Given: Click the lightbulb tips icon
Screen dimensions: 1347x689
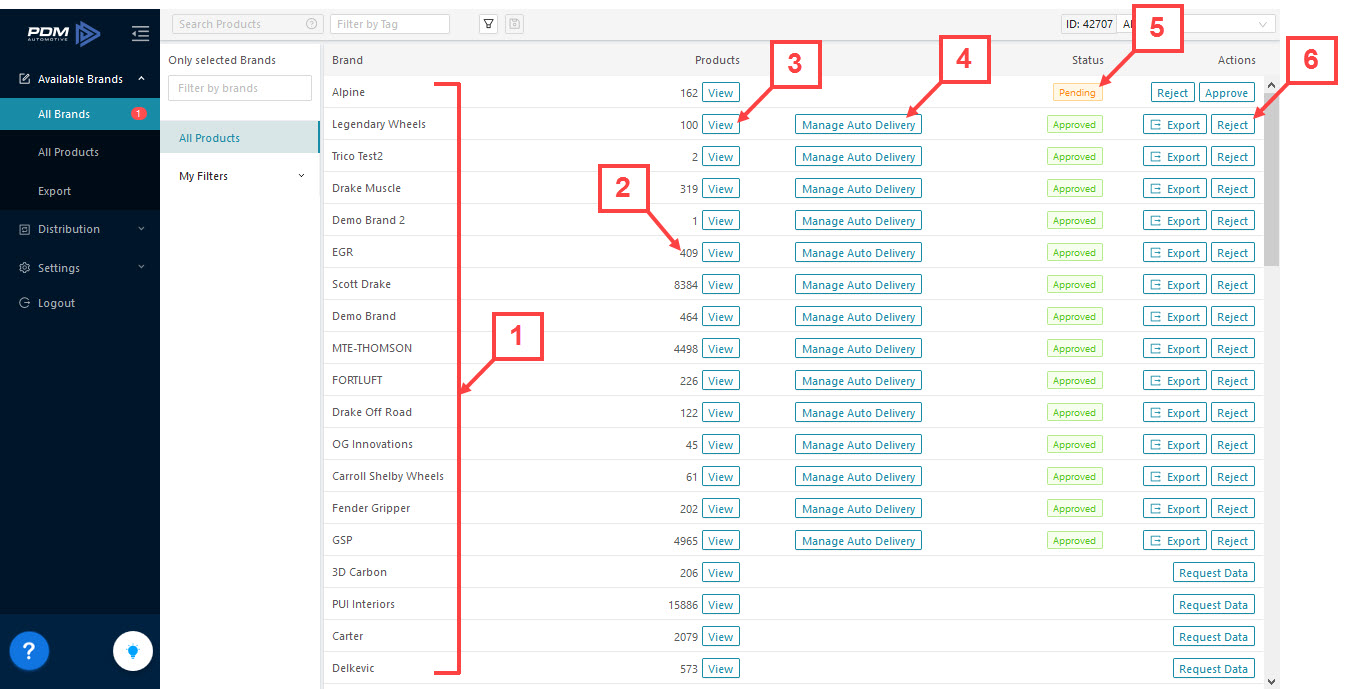Looking at the screenshot, I should coord(132,652).
